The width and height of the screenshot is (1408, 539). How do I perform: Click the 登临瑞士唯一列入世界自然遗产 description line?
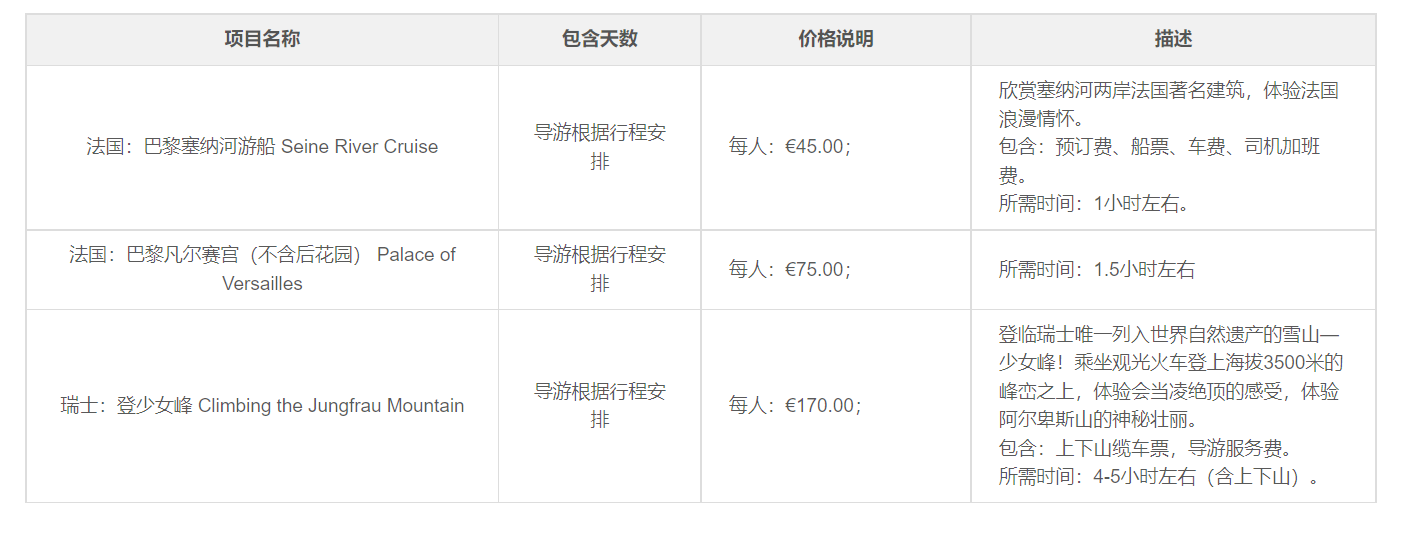1169,333
